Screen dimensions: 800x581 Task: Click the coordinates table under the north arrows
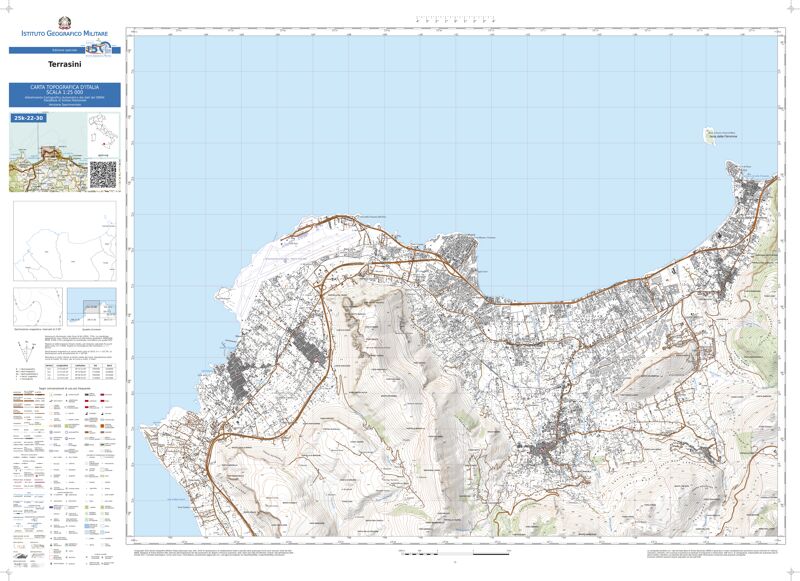[86, 370]
